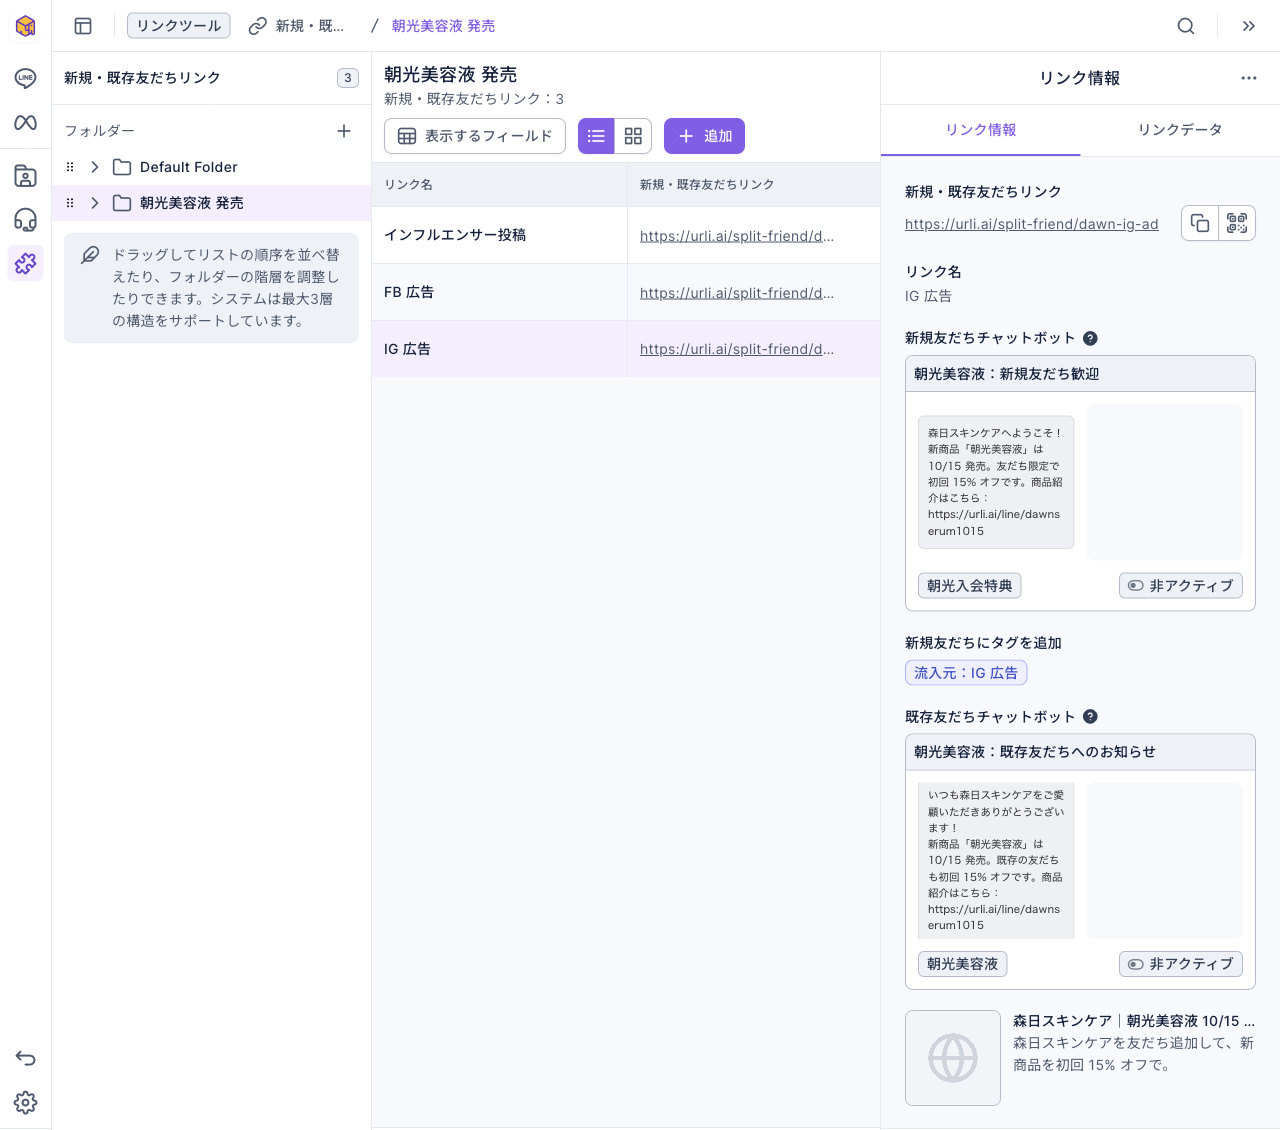This screenshot has height=1130, width=1280.
Task: Expand the Default Folder chevron
Action: [x=95, y=167]
